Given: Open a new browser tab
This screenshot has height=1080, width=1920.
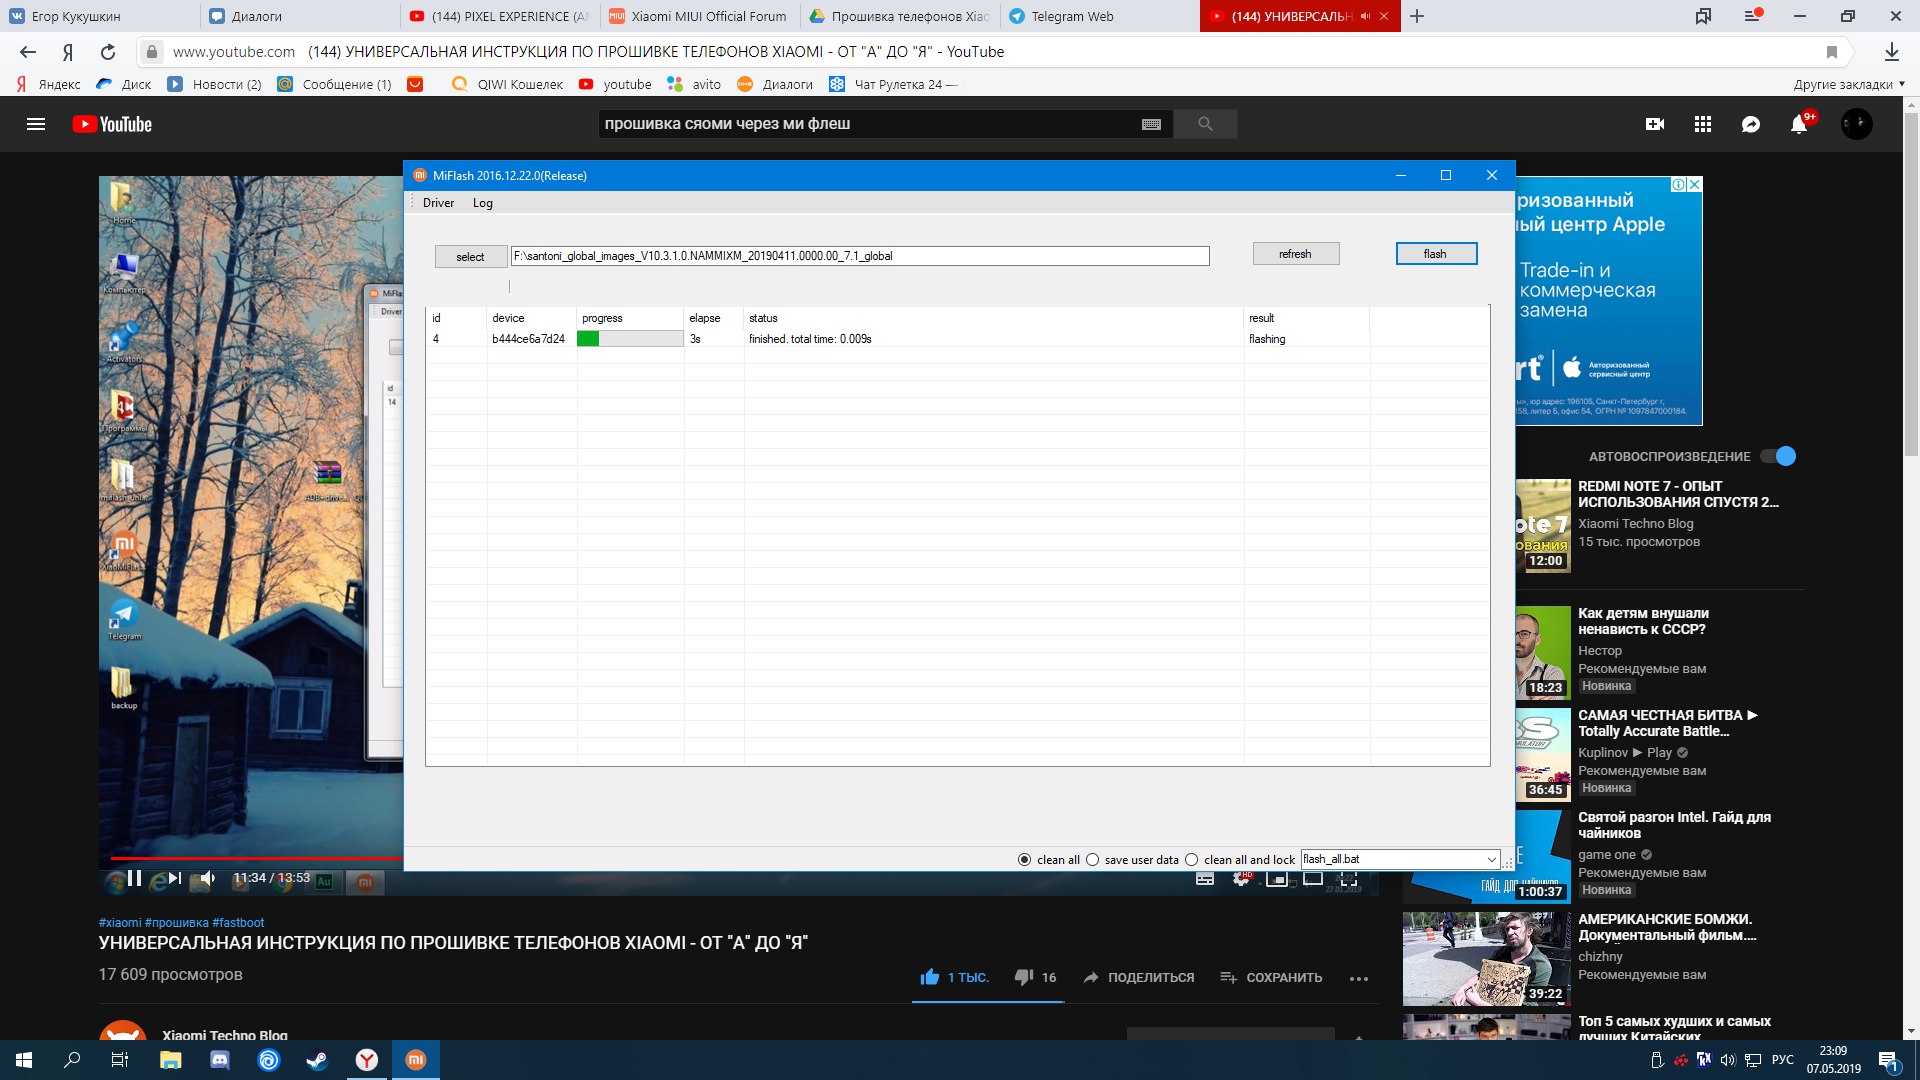Looking at the screenshot, I should pos(1417,16).
